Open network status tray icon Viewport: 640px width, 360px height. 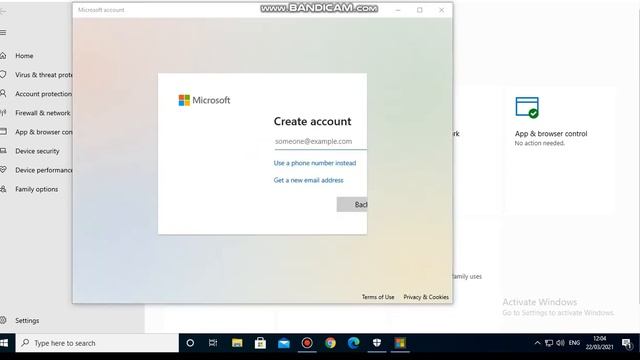coord(549,343)
